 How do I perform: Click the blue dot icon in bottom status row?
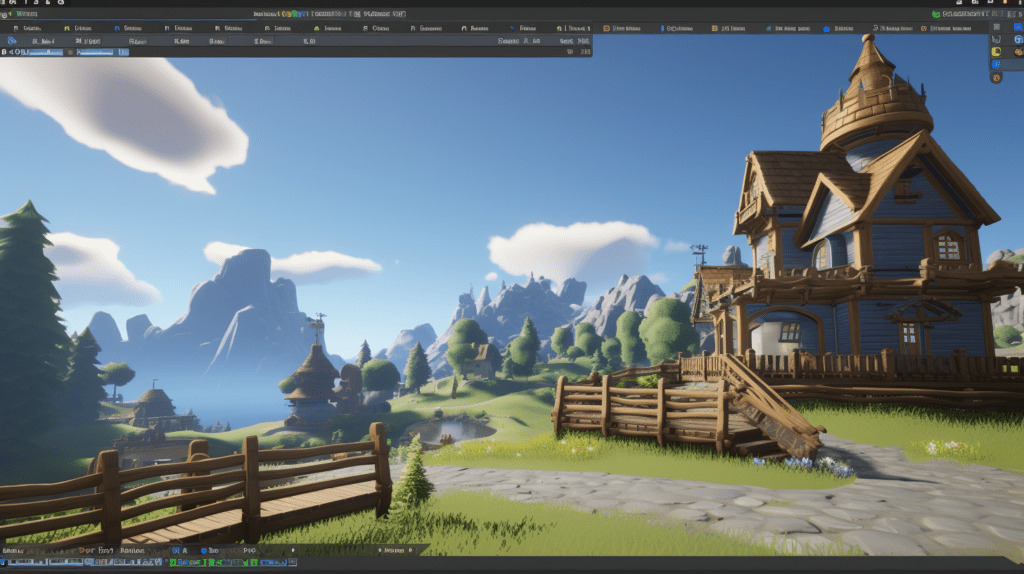click(204, 550)
